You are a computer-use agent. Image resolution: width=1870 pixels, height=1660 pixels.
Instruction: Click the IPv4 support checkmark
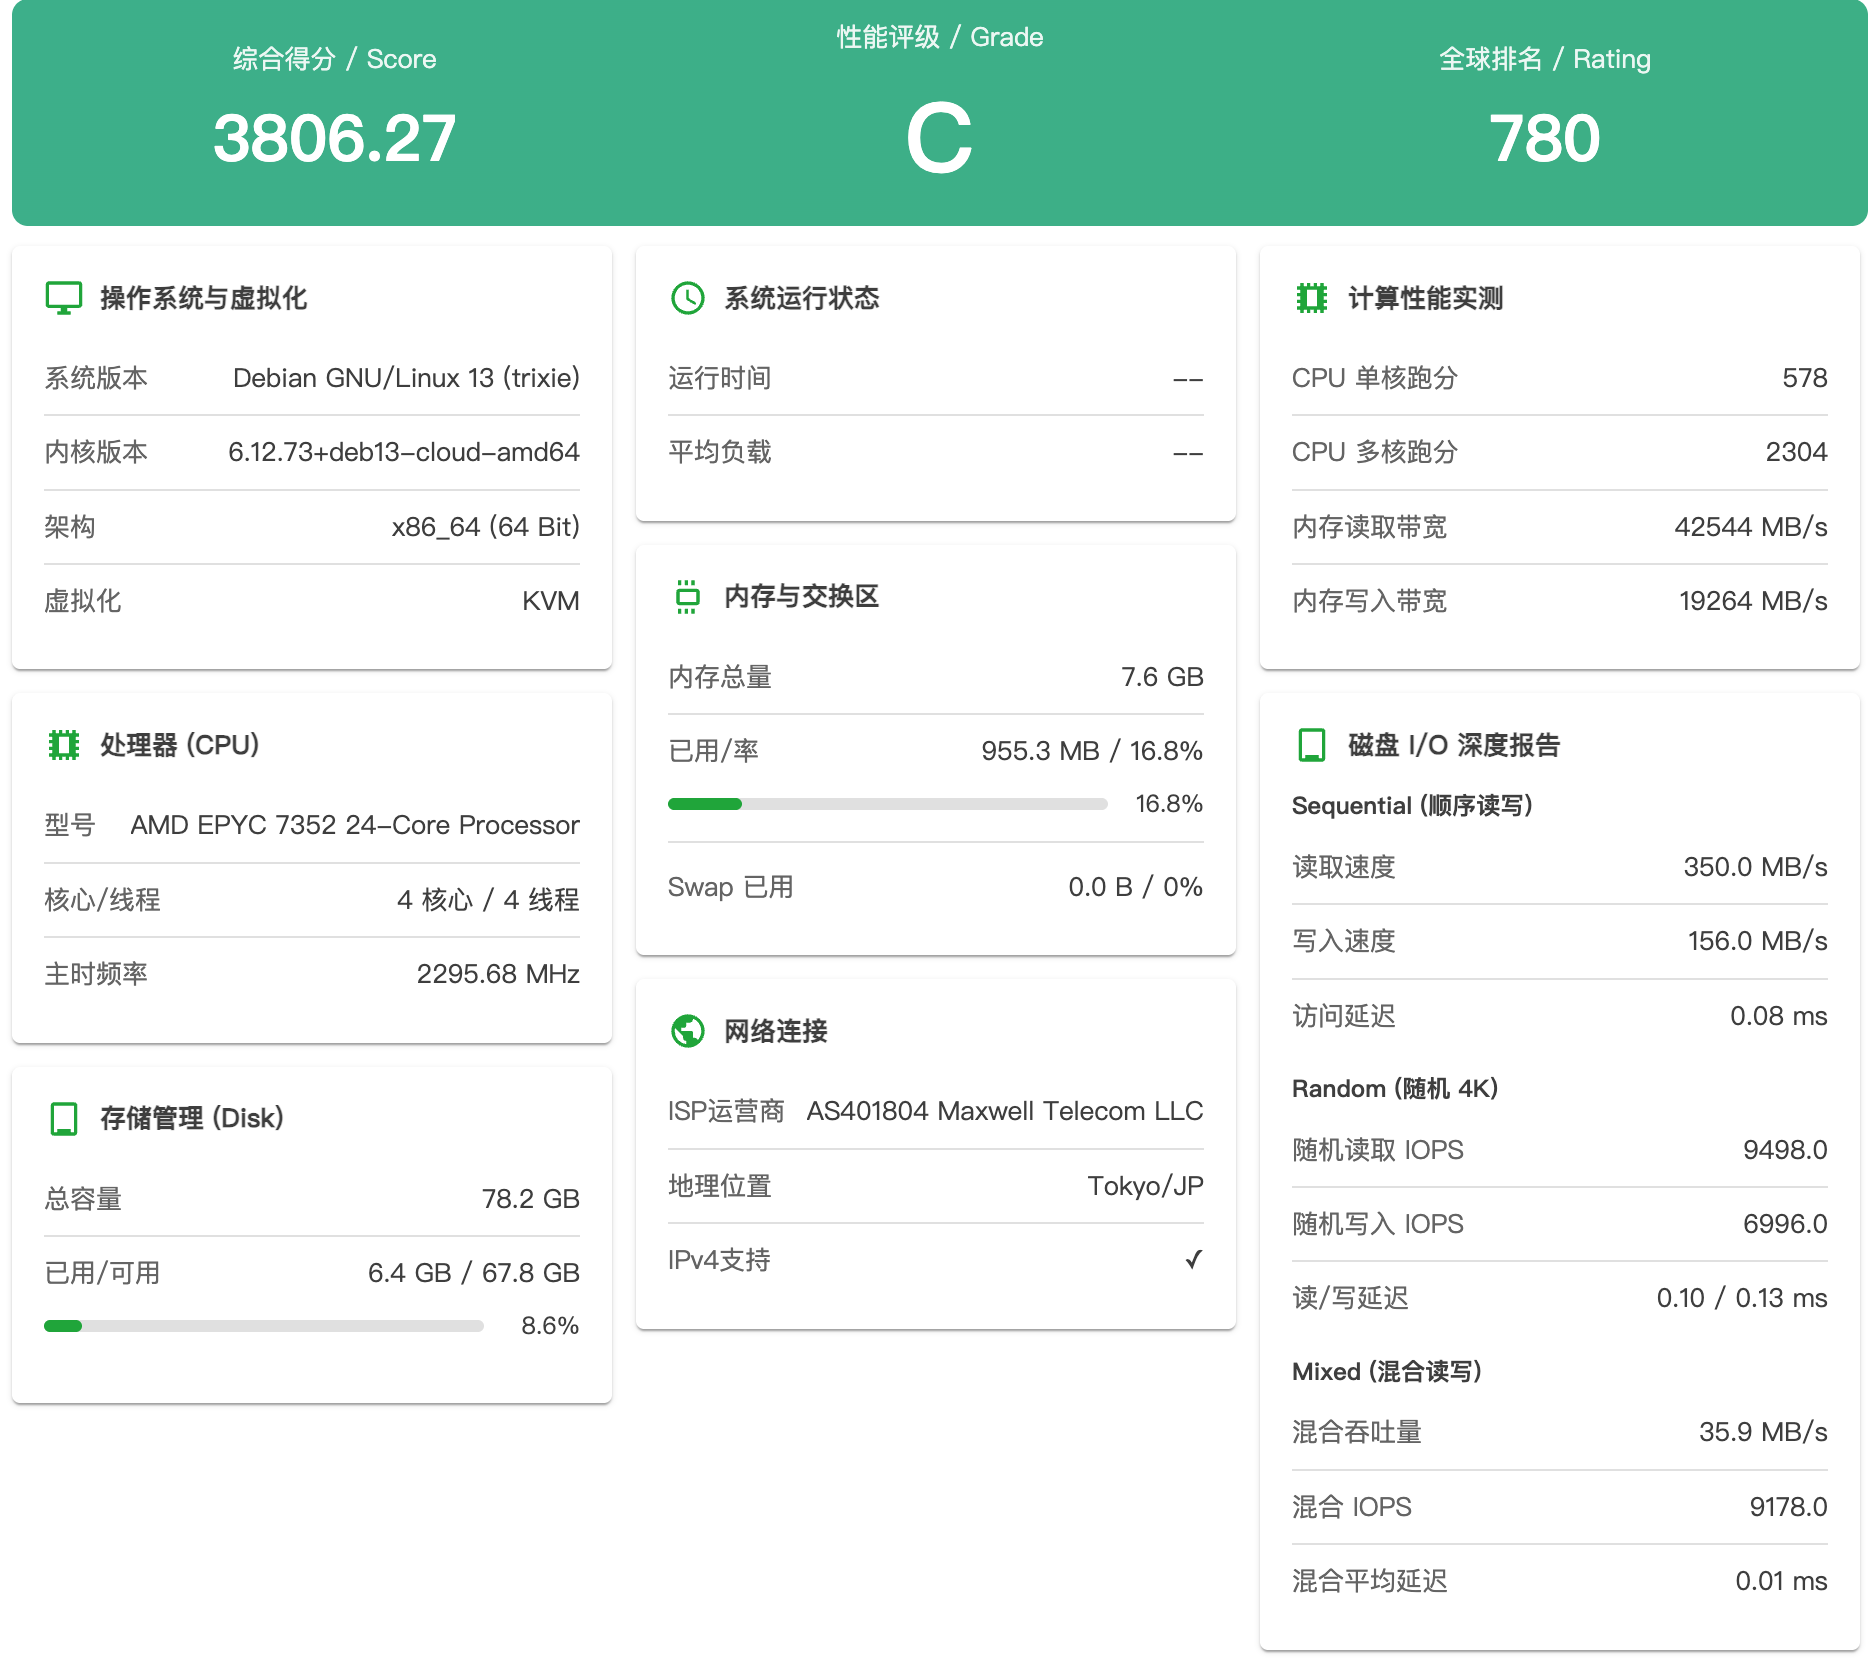(x=1193, y=1260)
